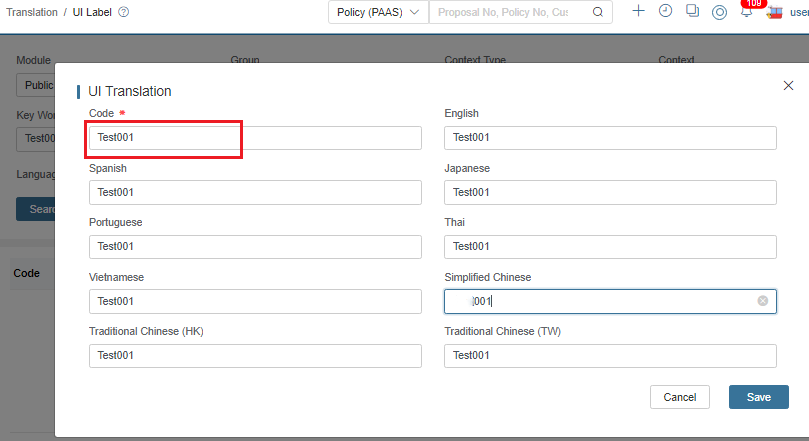Click the plus icon in the header
809x441 pixels.
(638, 11)
